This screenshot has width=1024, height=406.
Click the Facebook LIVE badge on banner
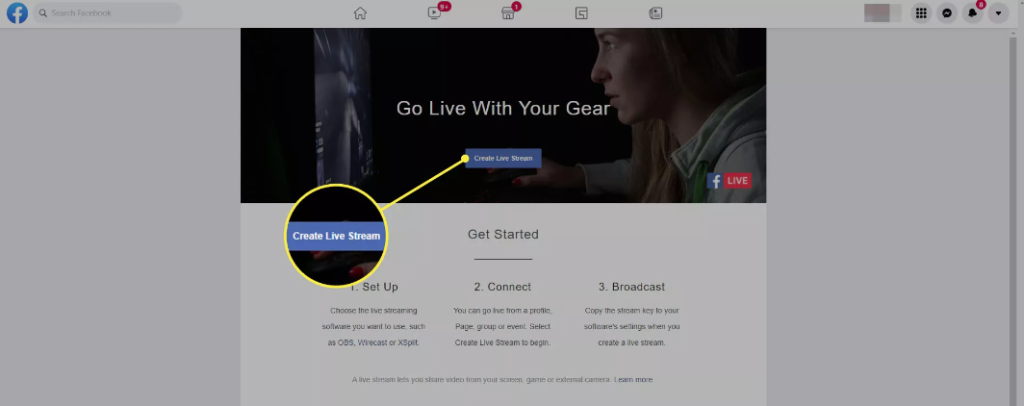[729, 181]
